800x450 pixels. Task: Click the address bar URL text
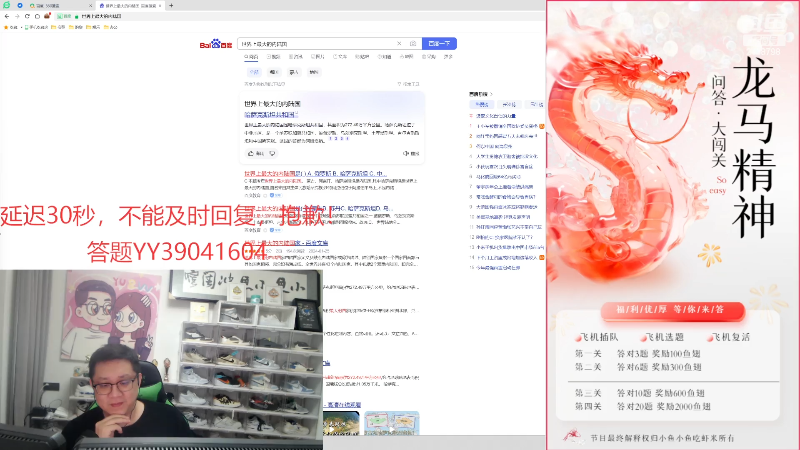click(102, 16)
